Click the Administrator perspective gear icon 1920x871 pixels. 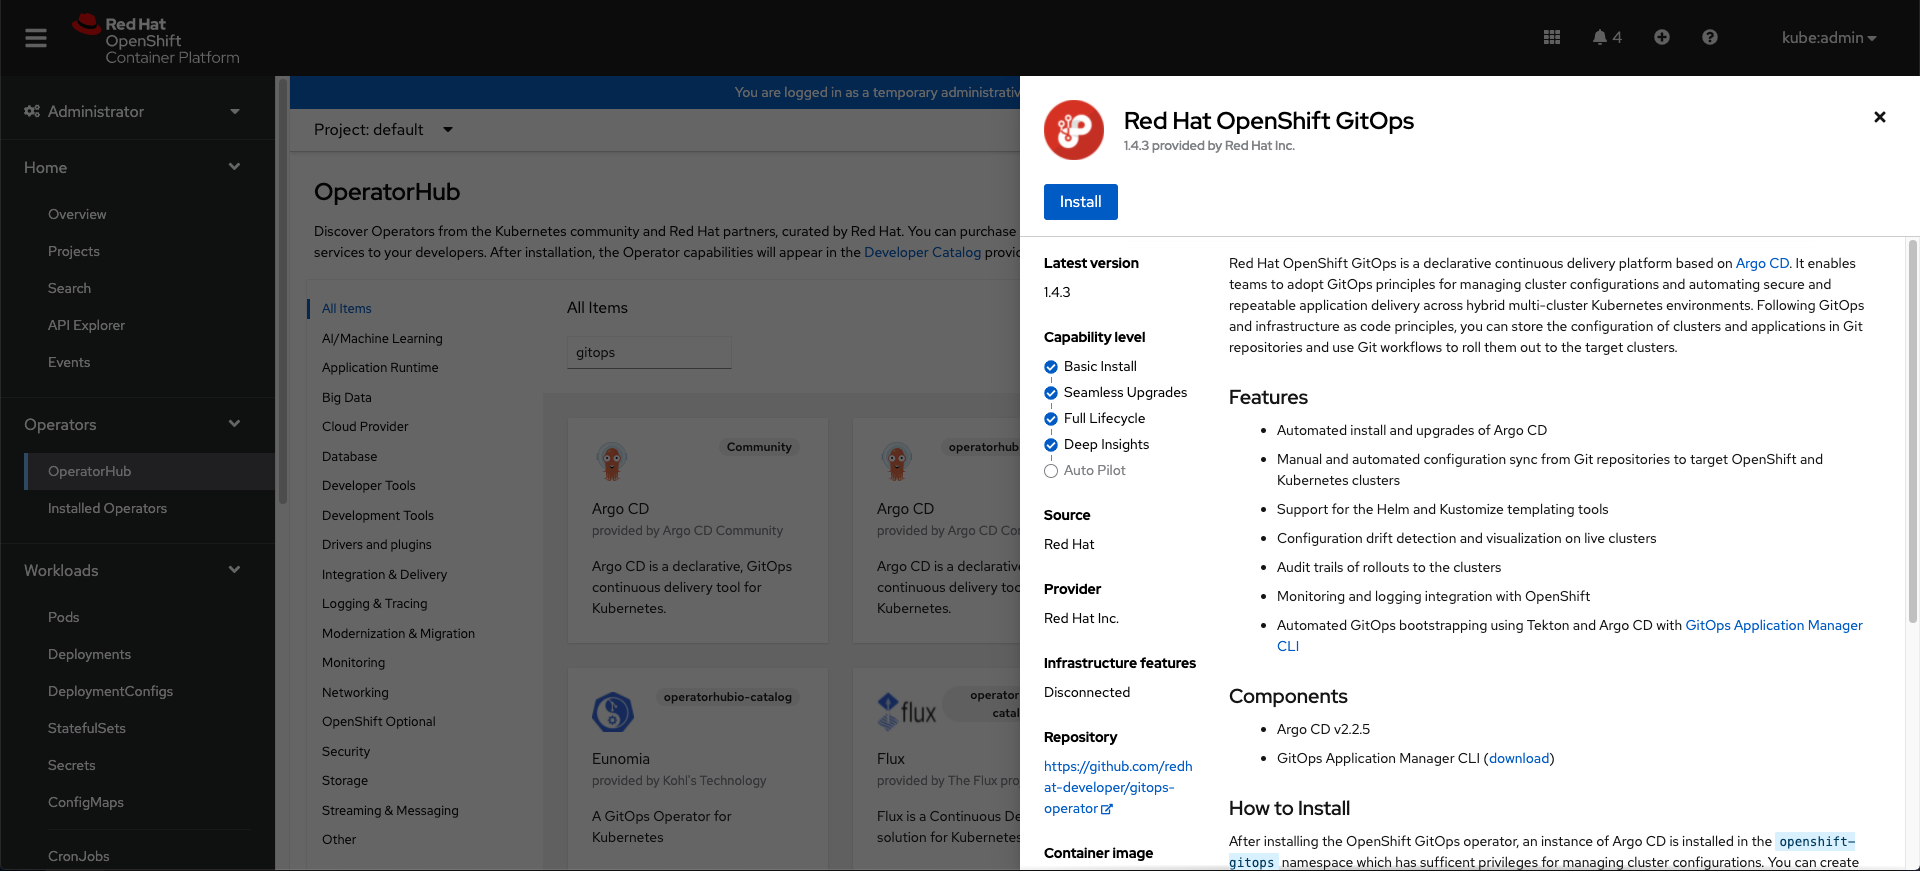click(x=32, y=111)
